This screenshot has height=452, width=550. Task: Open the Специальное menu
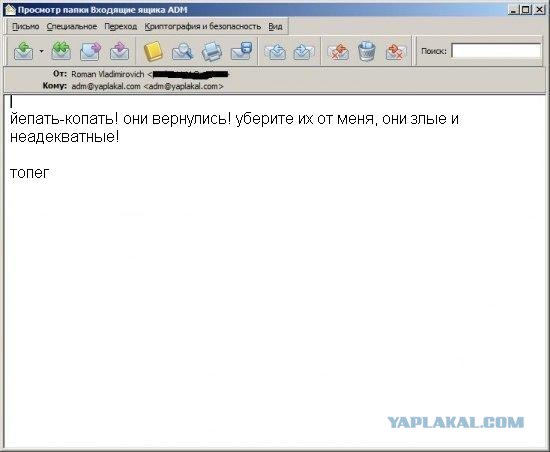point(72,27)
